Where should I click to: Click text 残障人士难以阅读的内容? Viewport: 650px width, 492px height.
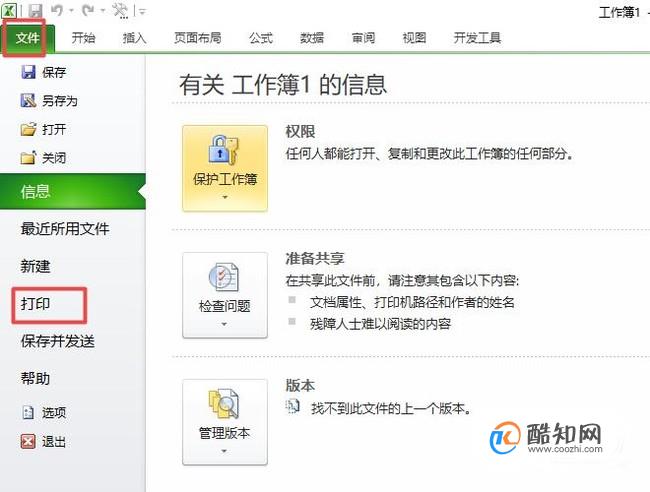point(381,323)
